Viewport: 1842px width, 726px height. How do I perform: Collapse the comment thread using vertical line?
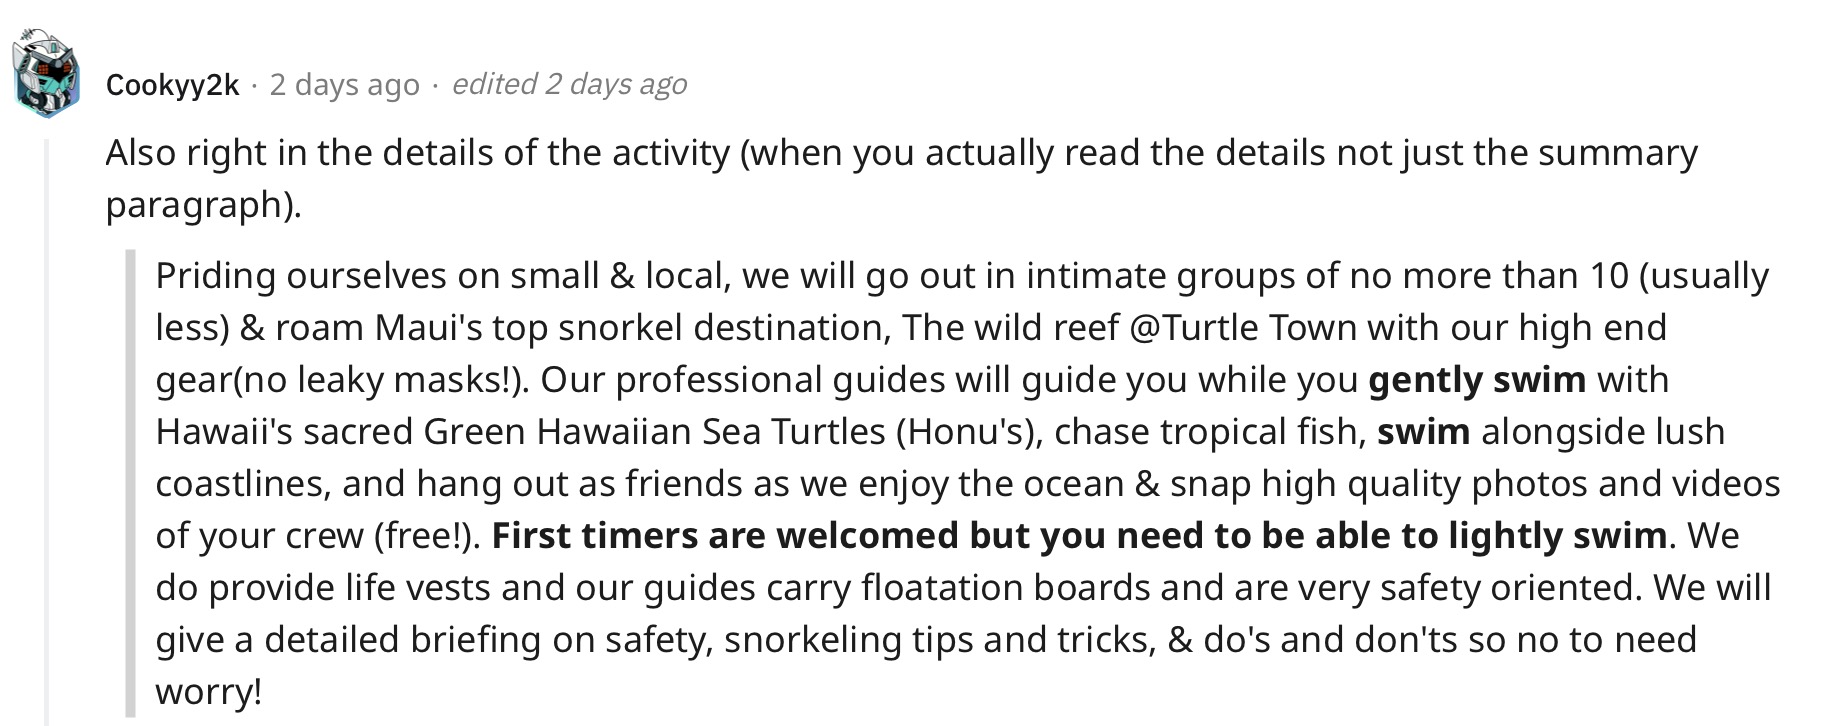tap(44, 432)
